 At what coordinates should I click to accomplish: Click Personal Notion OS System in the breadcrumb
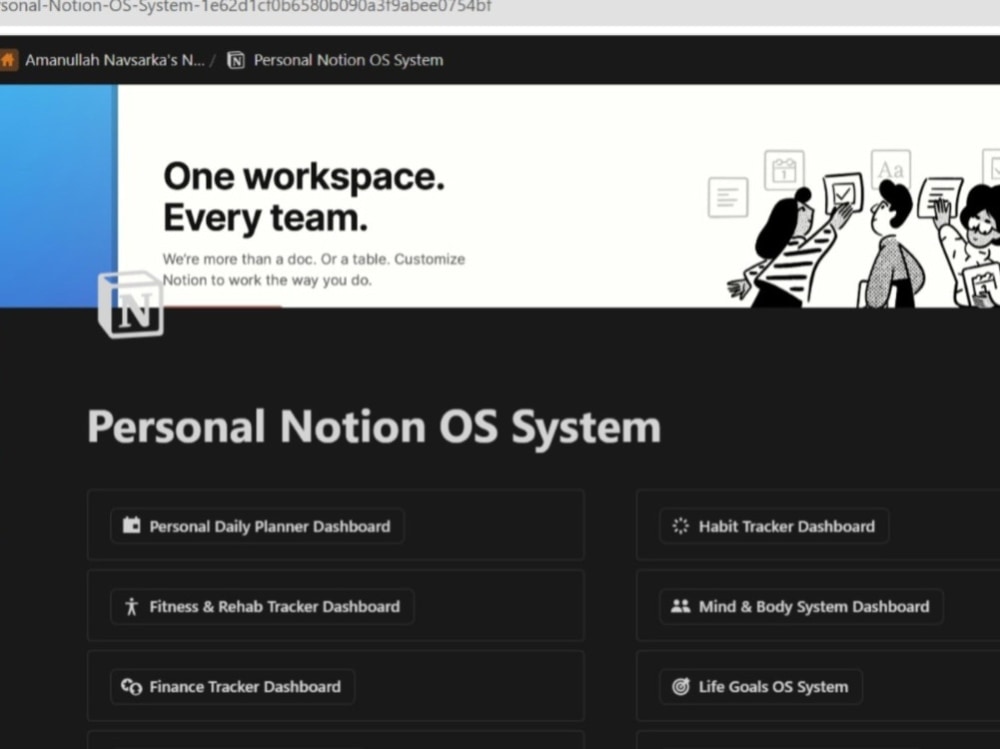coord(348,59)
